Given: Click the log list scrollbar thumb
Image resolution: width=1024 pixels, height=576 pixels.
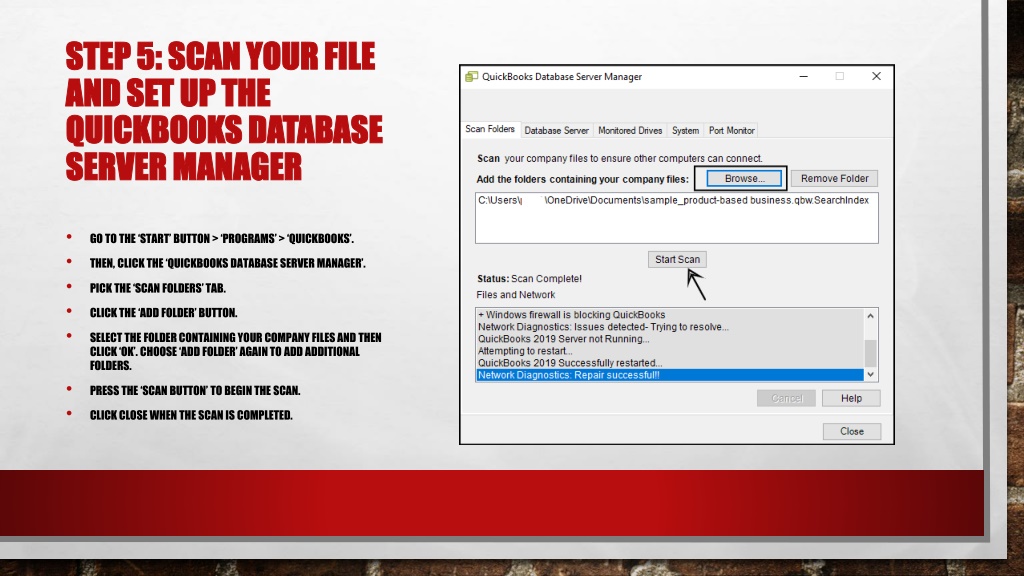Looking at the screenshot, I should (x=871, y=353).
